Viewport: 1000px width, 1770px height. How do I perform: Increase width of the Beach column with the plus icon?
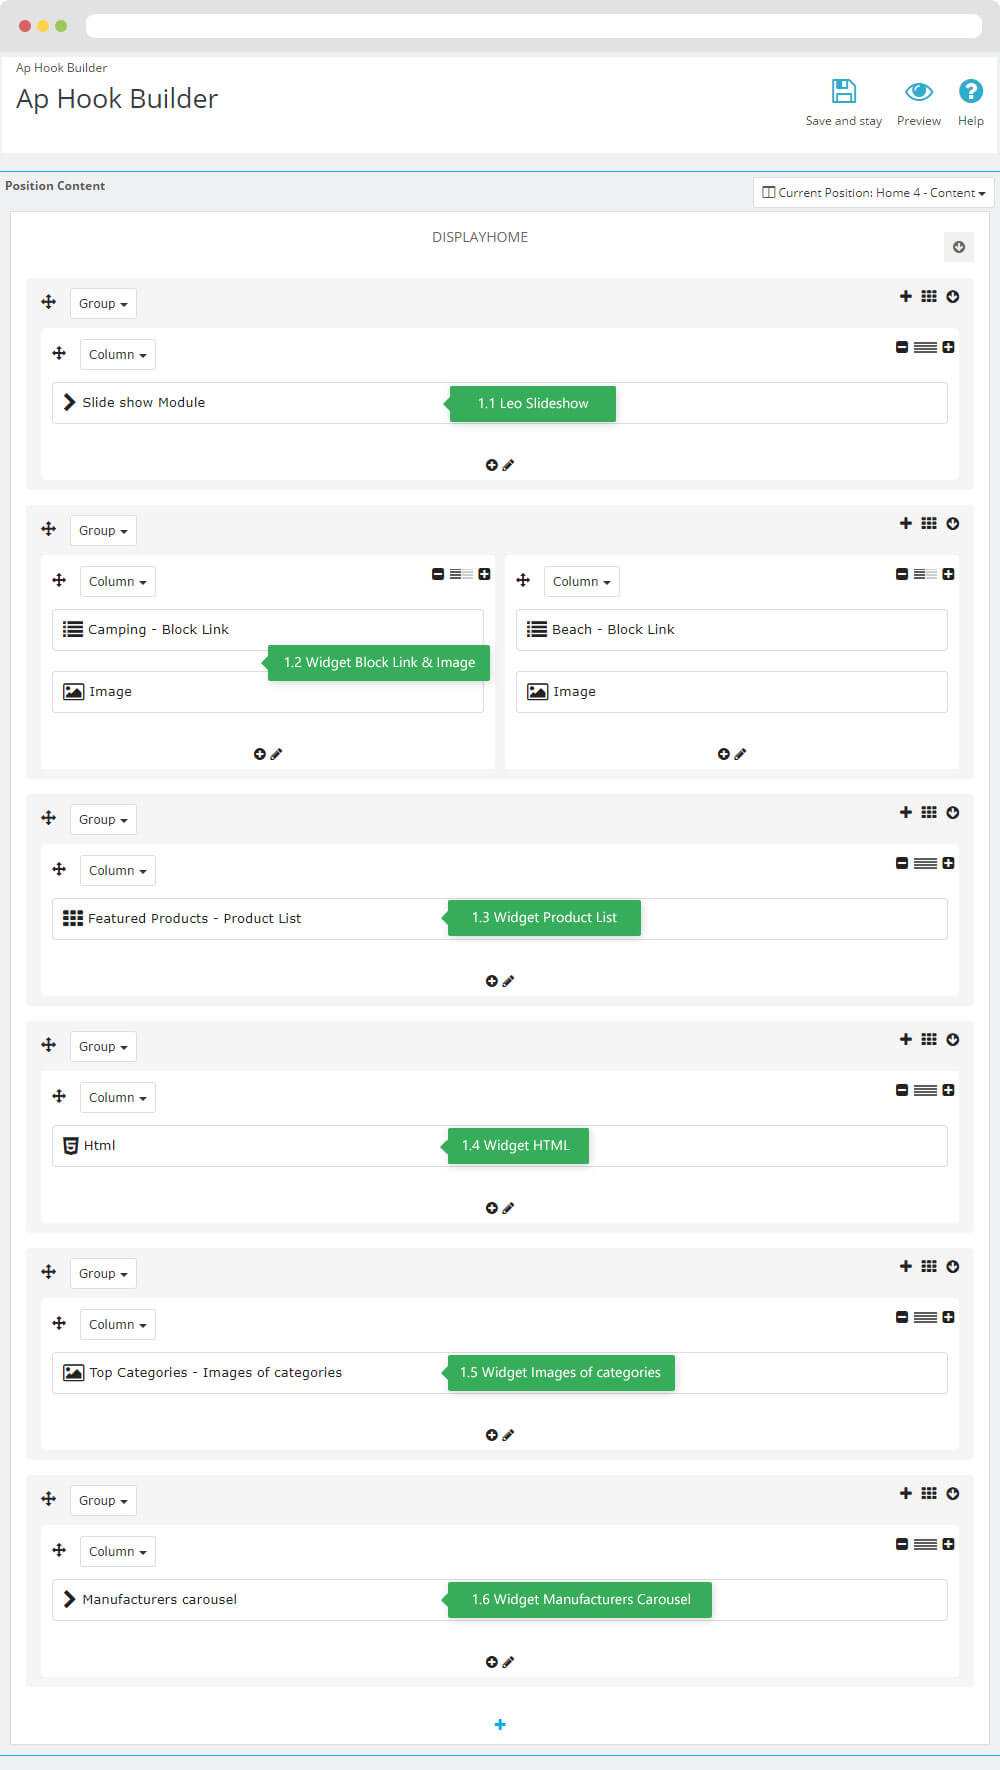pyautogui.click(x=948, y=574)
